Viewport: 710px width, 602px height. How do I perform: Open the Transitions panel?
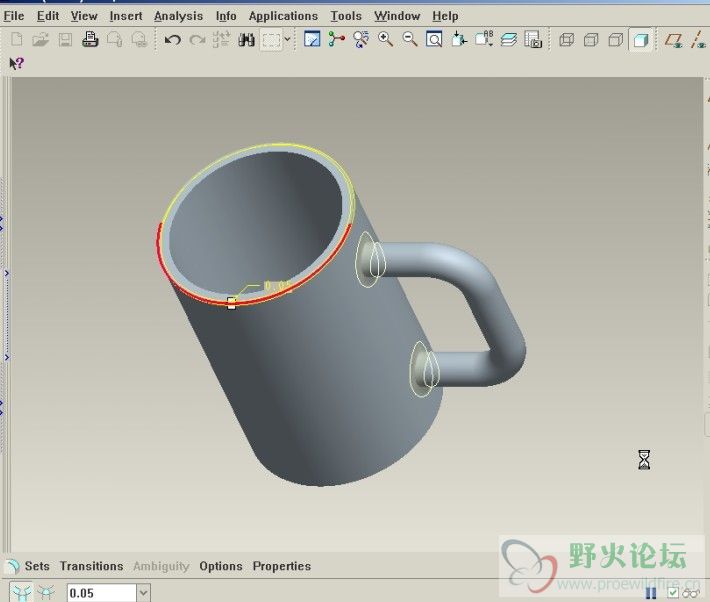point(91,566)
